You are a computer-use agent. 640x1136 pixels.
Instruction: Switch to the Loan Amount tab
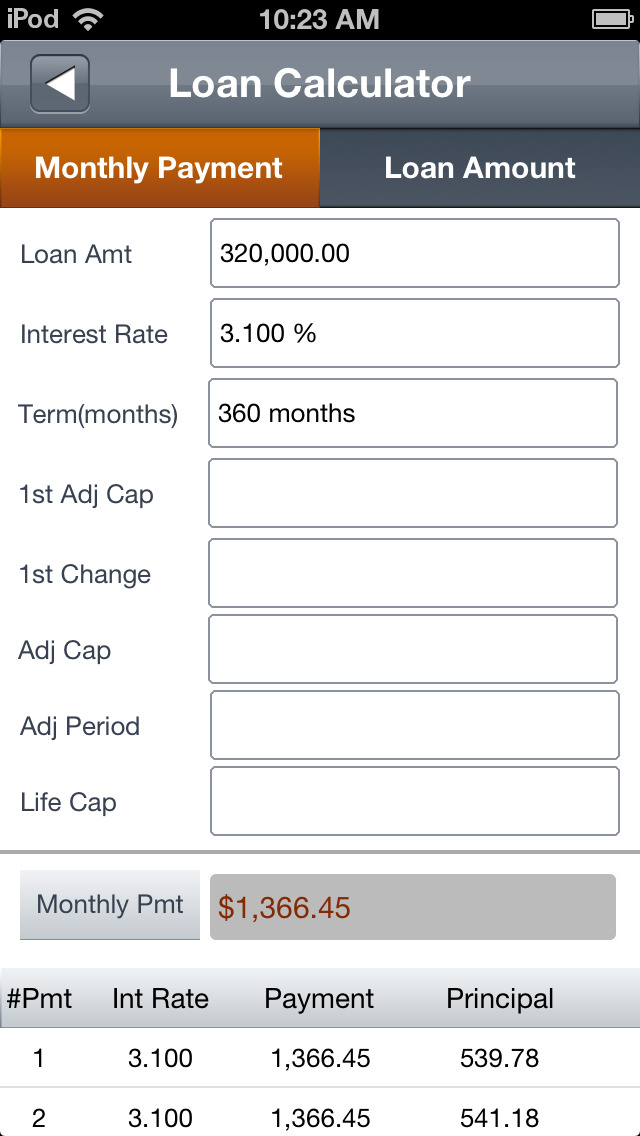pos(480,168)
